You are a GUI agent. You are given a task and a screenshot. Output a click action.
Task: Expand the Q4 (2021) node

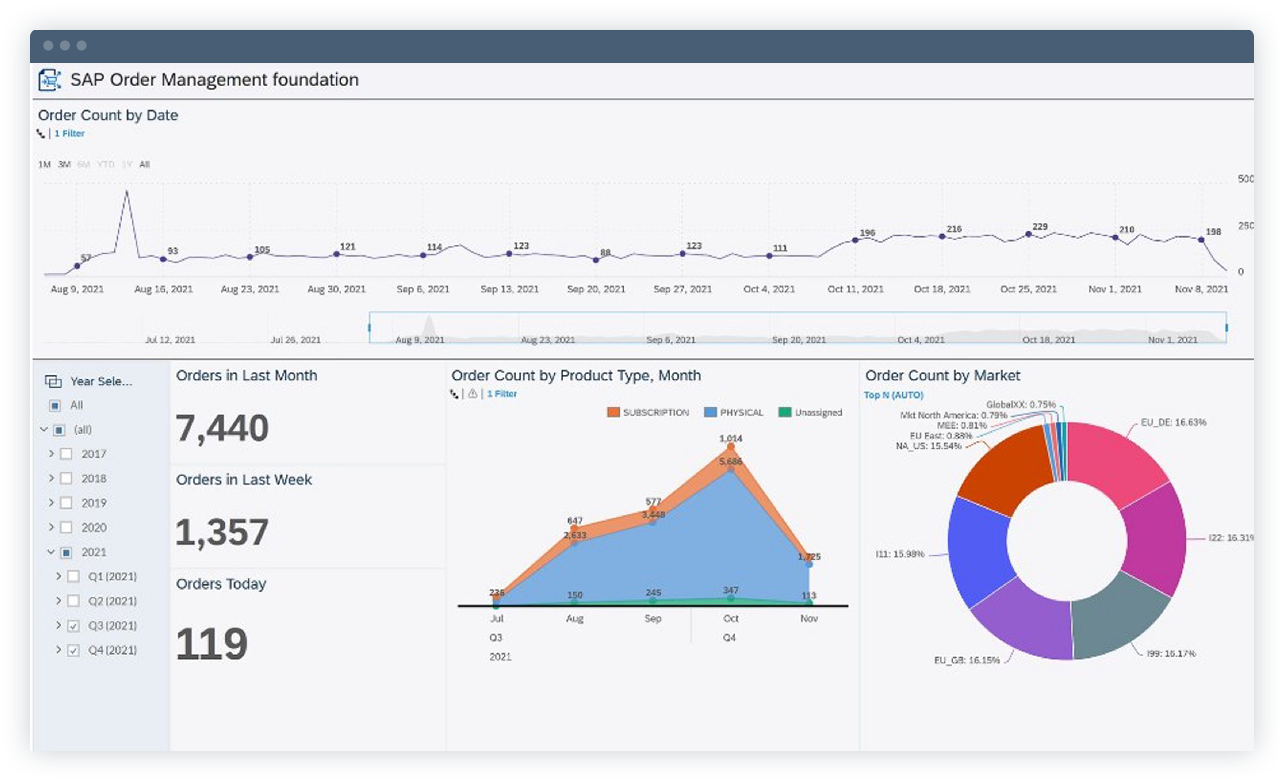click(x=58, y=650)
